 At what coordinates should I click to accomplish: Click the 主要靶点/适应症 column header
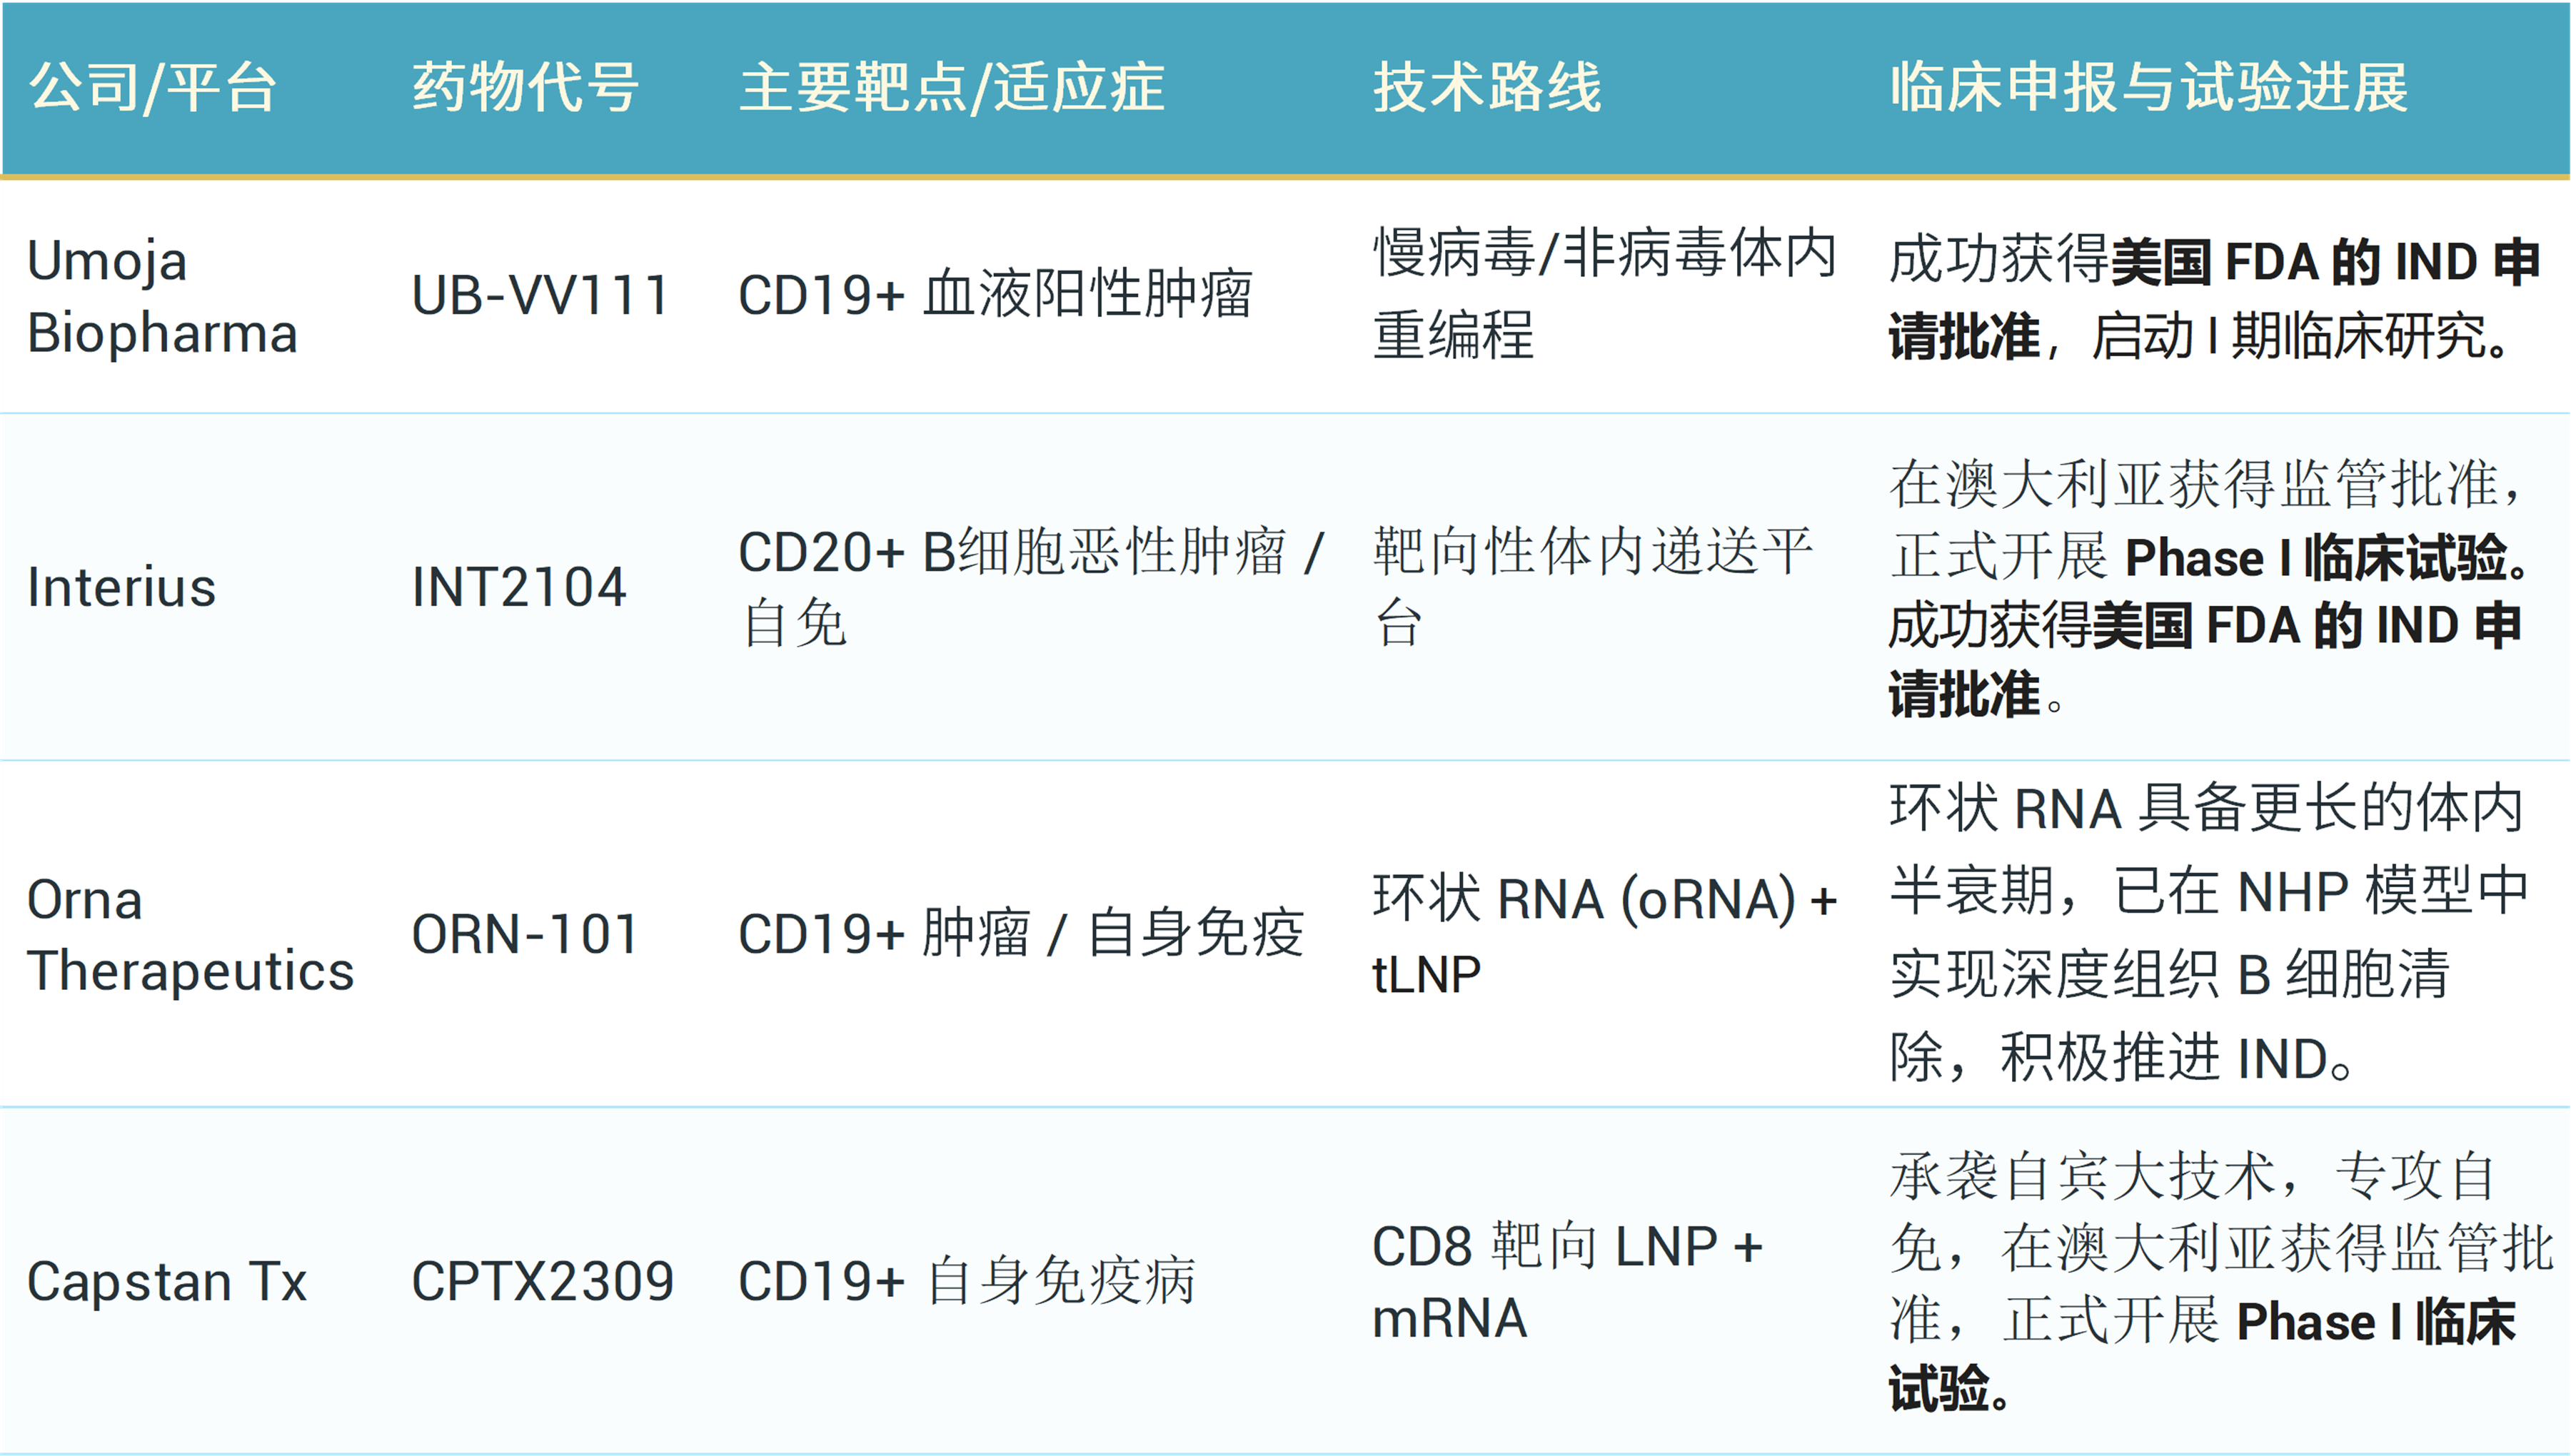point(952,88)
